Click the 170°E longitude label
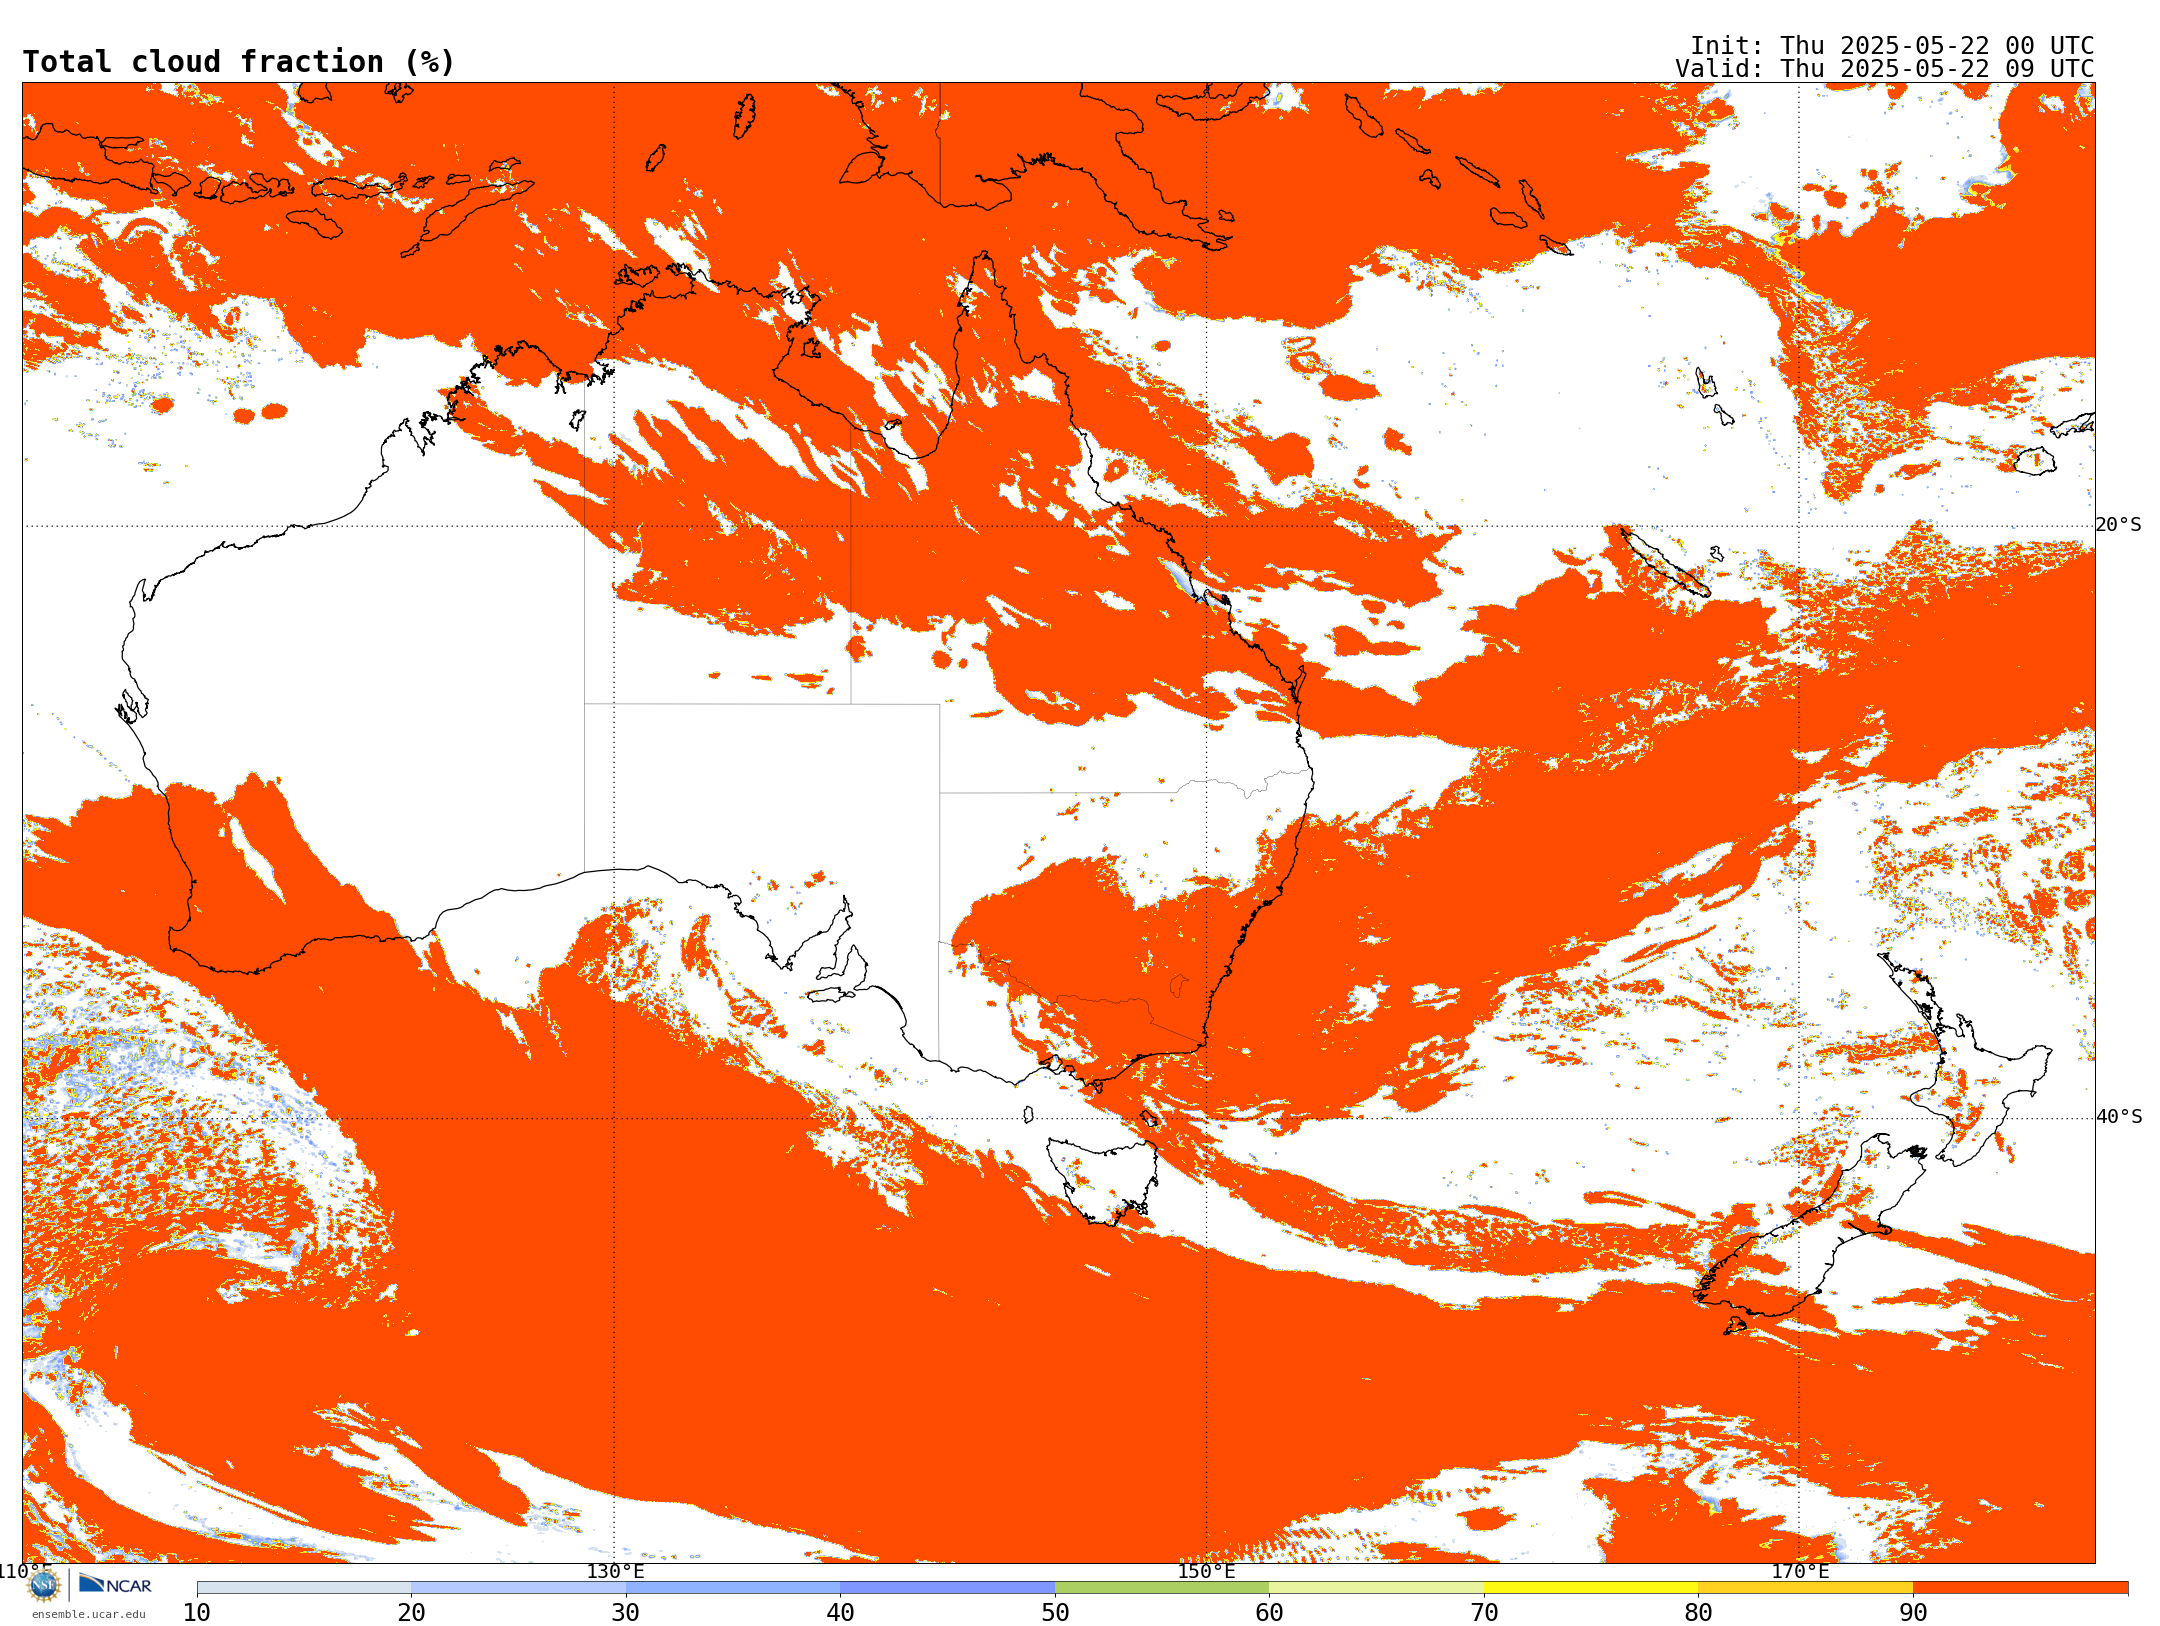Screen dimensions: 2160x1626 (x=1800, y=1571)
